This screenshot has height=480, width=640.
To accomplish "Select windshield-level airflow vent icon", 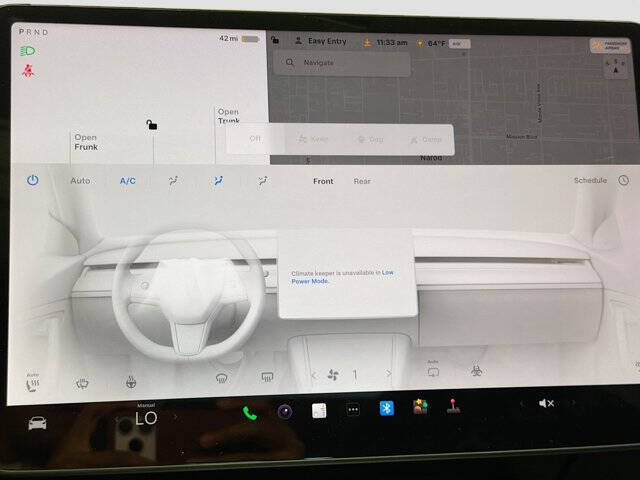I will pos(173,181).
